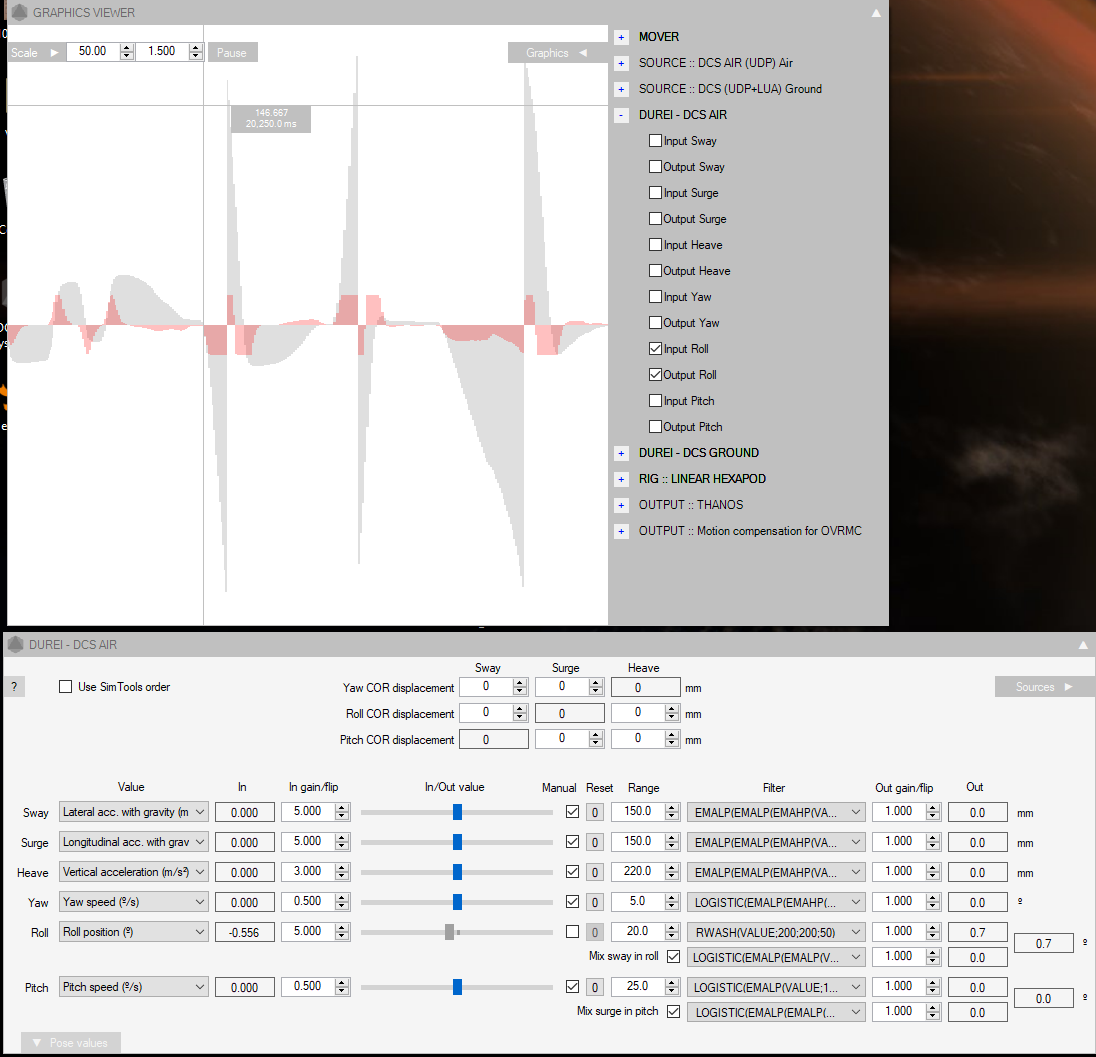Open the Sources panel

(x=1044, y=686)
